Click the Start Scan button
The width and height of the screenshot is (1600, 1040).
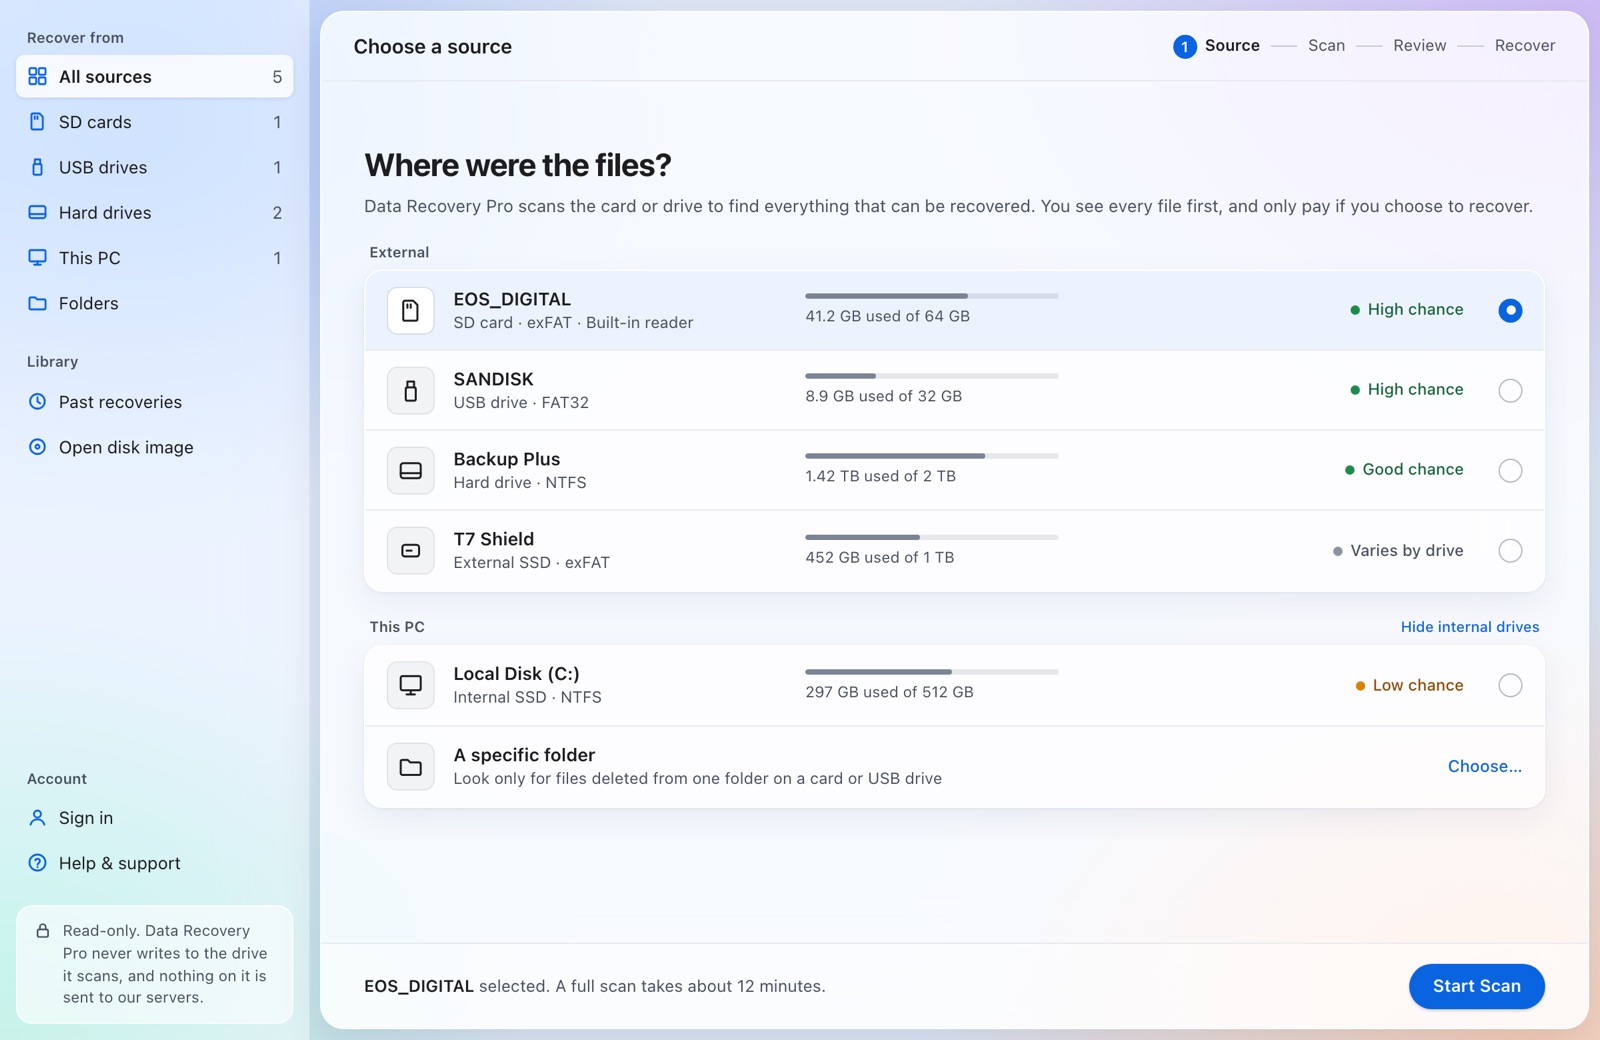1476,986
